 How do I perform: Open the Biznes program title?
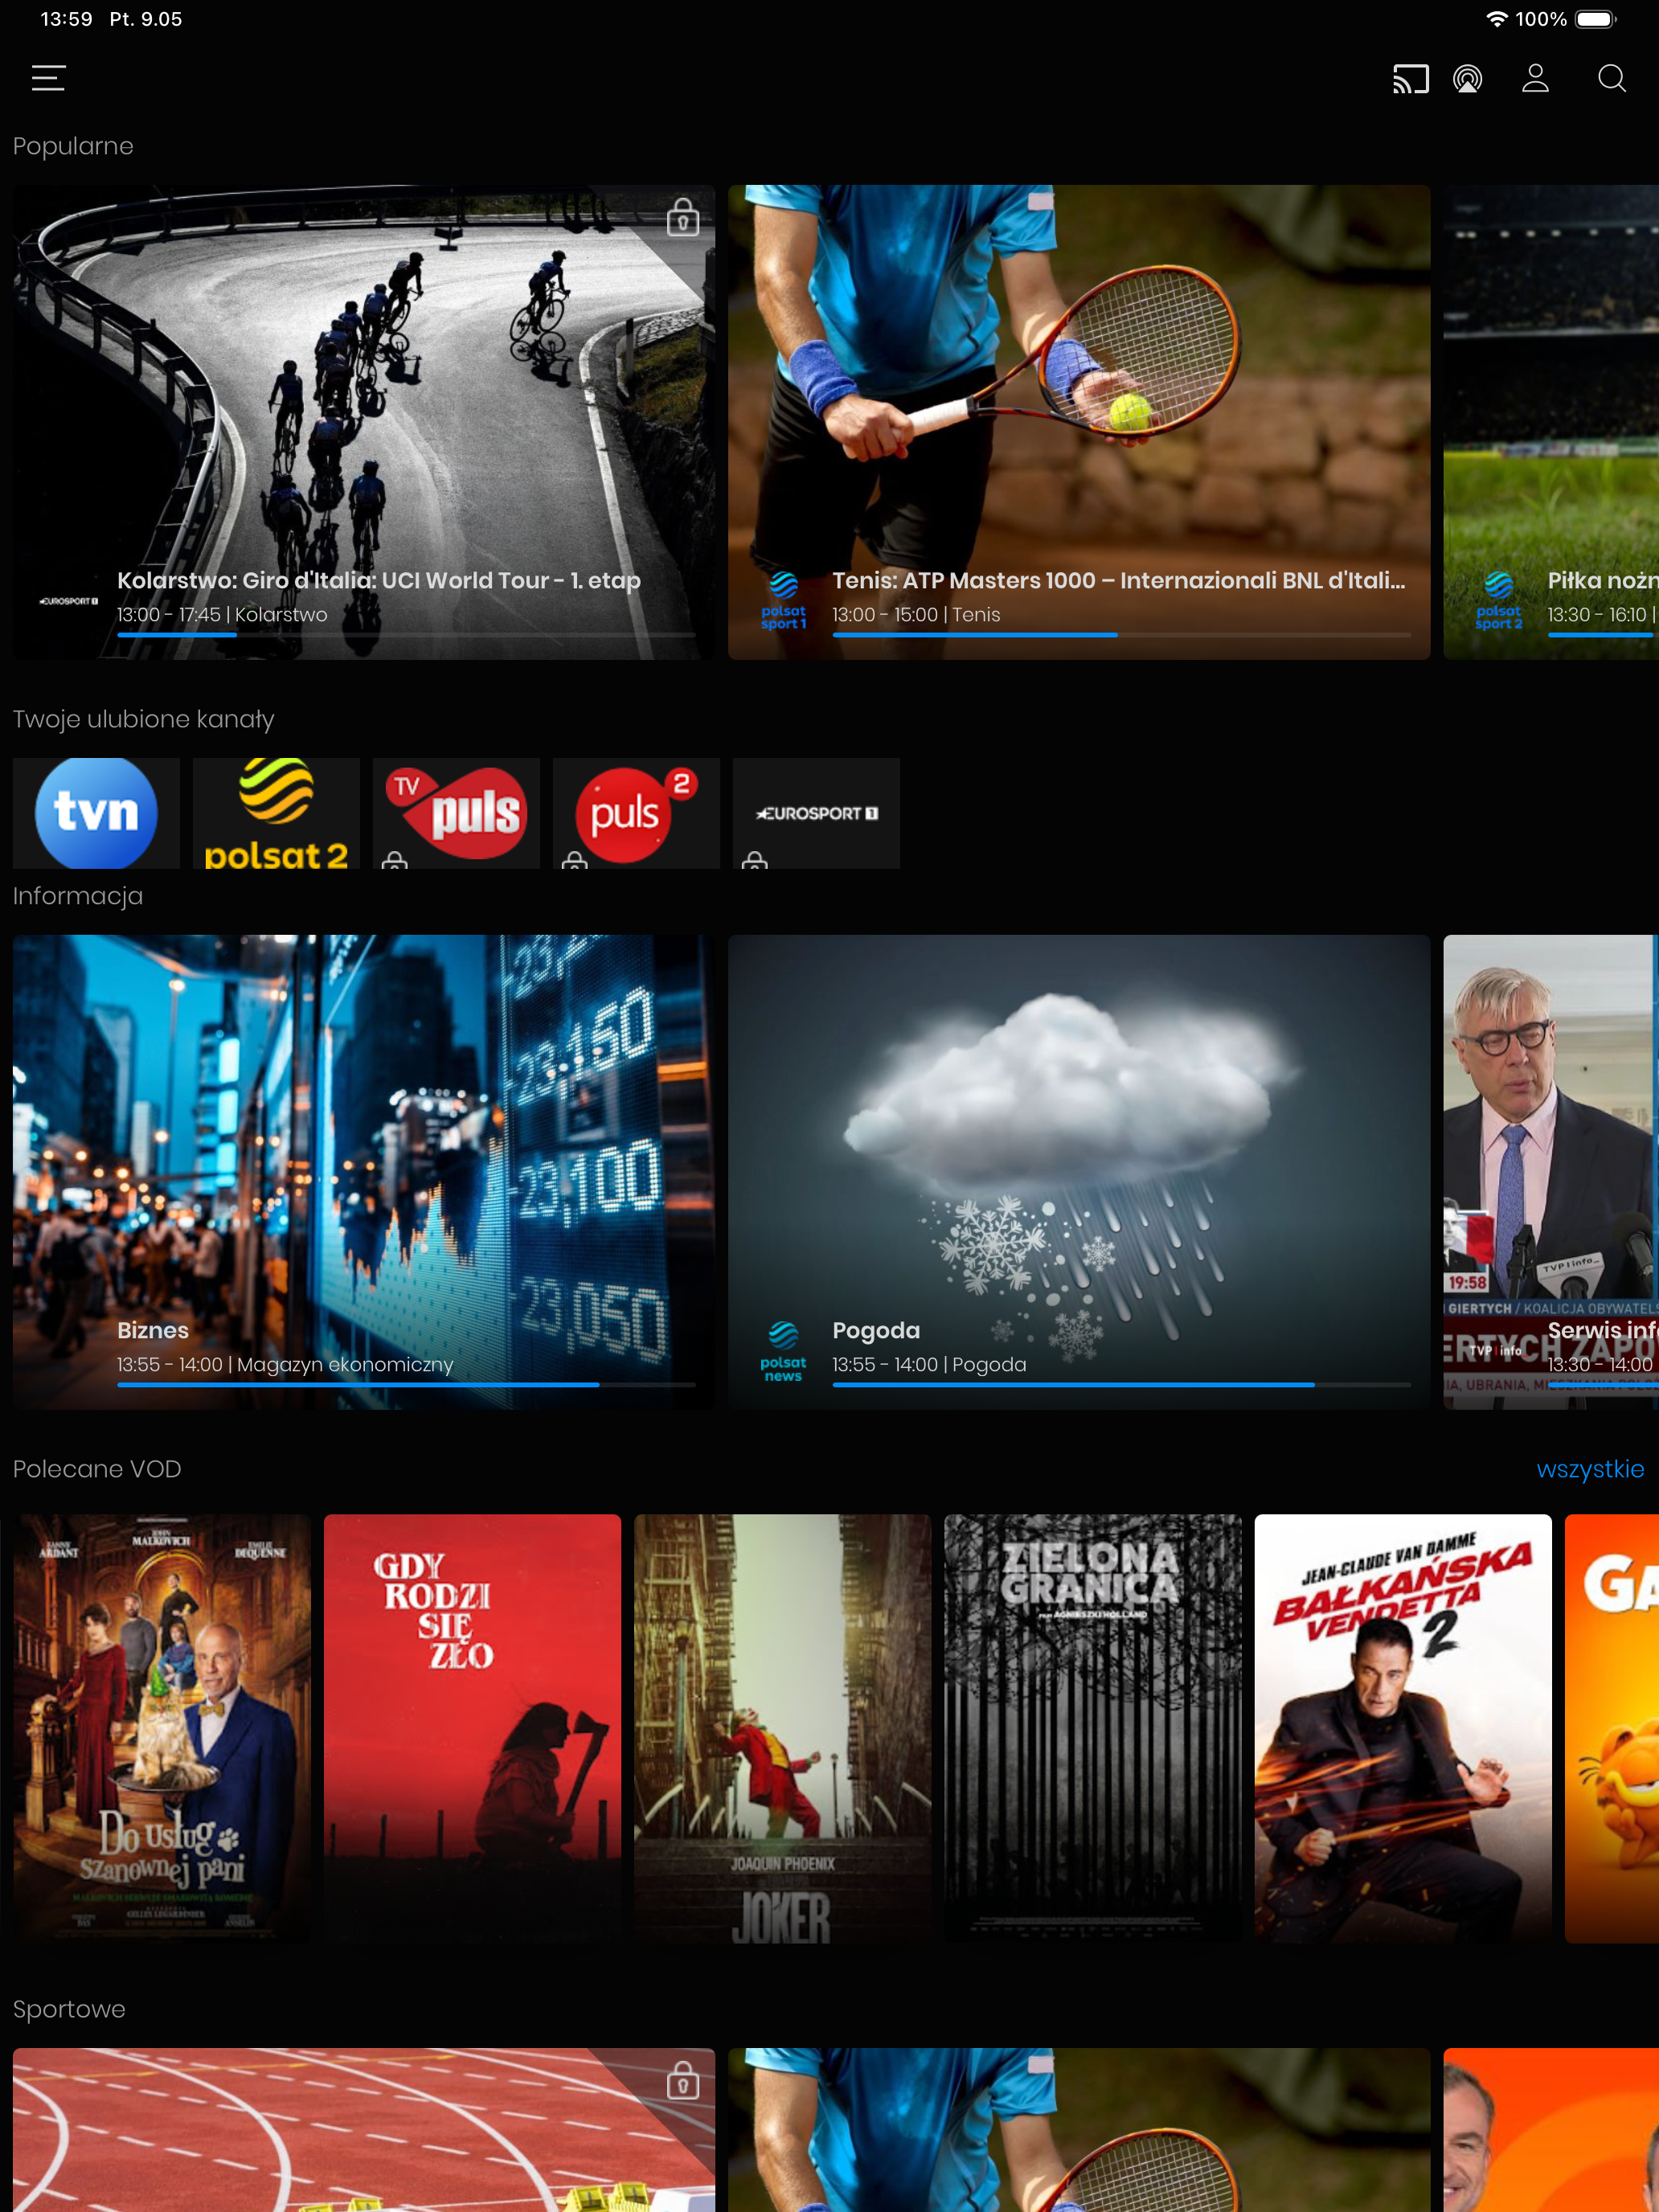click(153, 1330)
